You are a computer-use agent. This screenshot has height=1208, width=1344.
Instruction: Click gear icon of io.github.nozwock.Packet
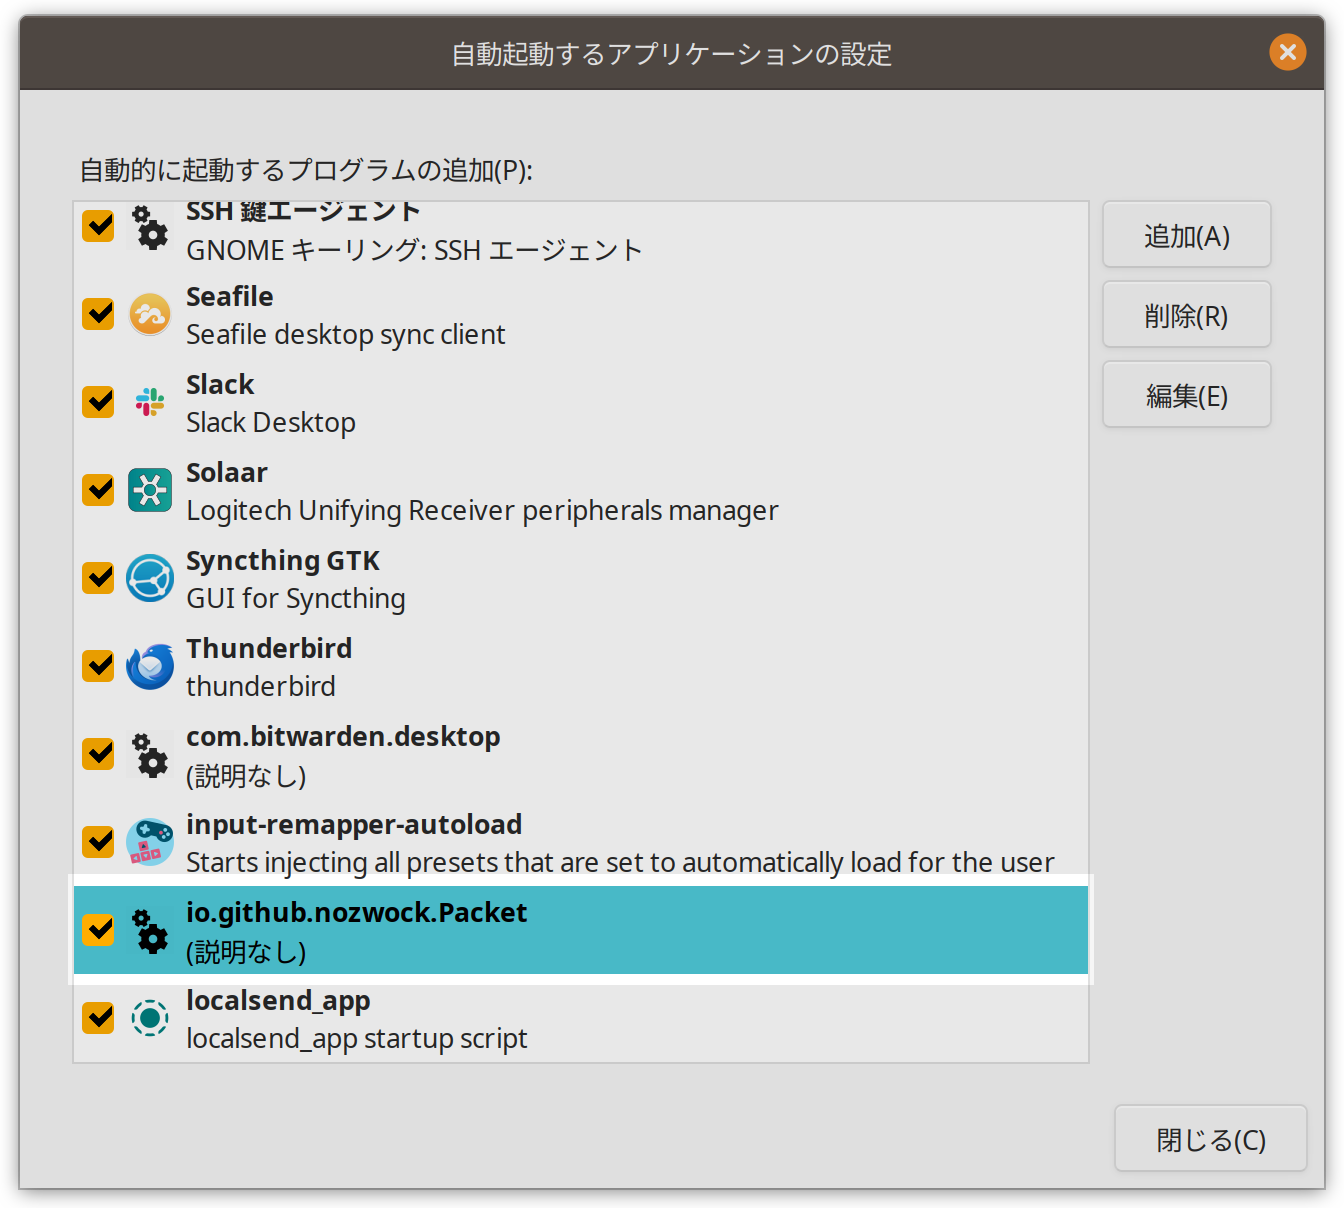(x=150, y=930)
